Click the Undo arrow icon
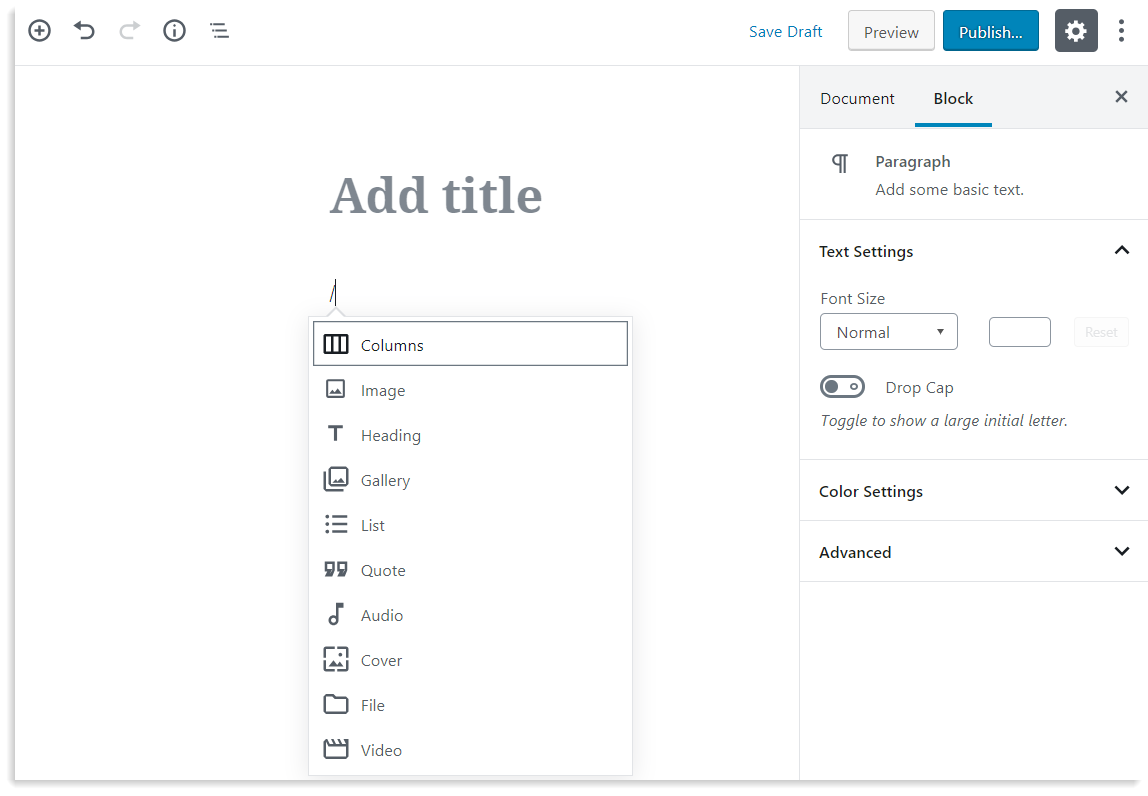The height and width of the screenshot is (796, 1148). tap(84, 31)
